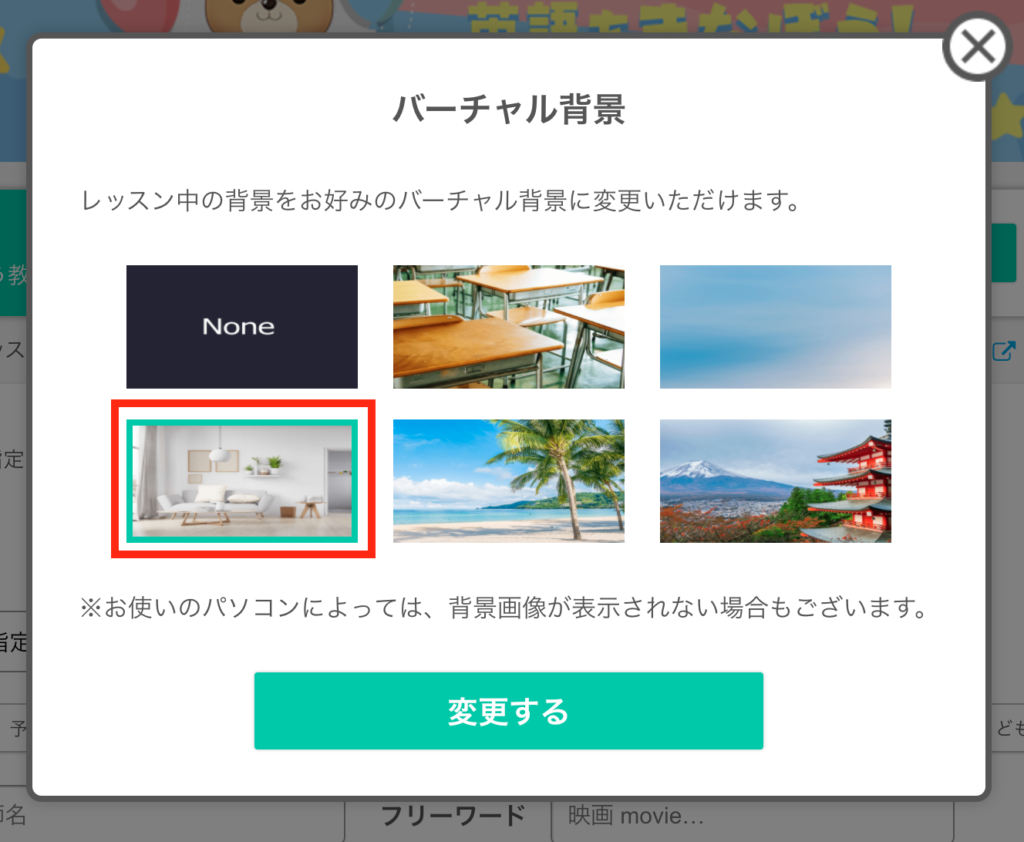The width and height of the screenshot is (1024, 842).
Task: Open the external link icon at right edge
Action: coord(1004,351)
